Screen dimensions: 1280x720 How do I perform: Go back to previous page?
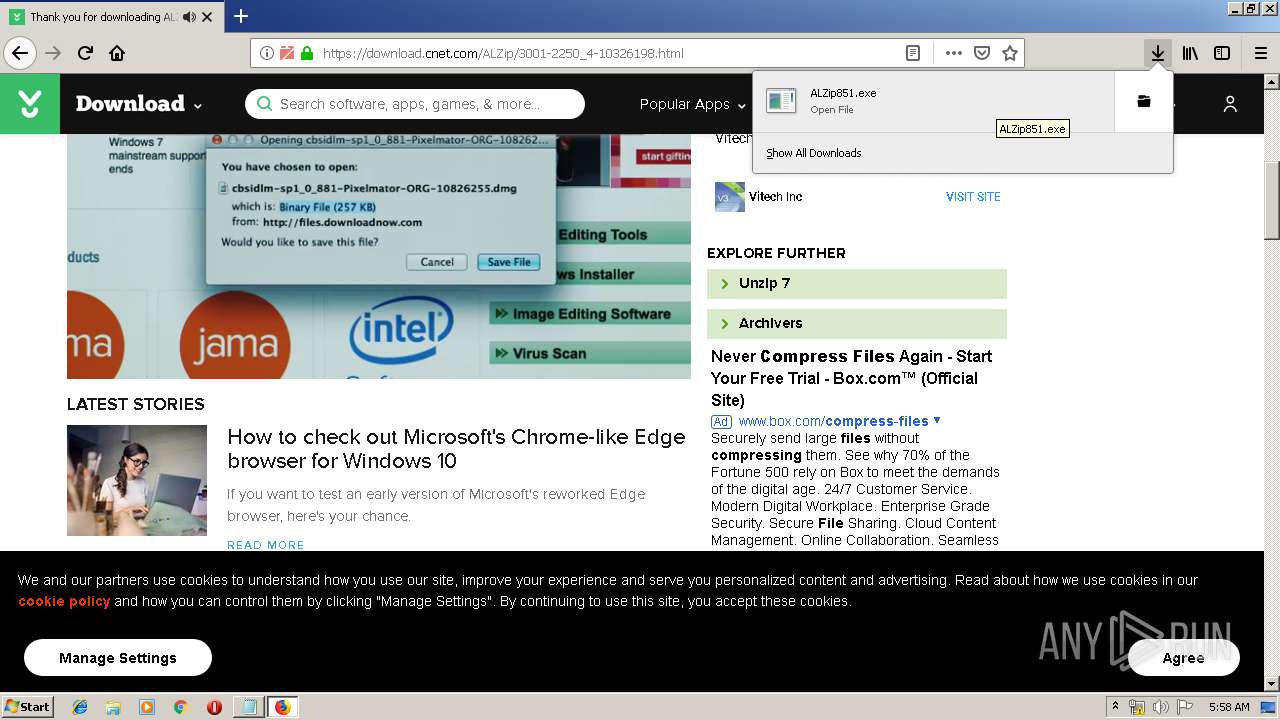click(x=20, y=53)
